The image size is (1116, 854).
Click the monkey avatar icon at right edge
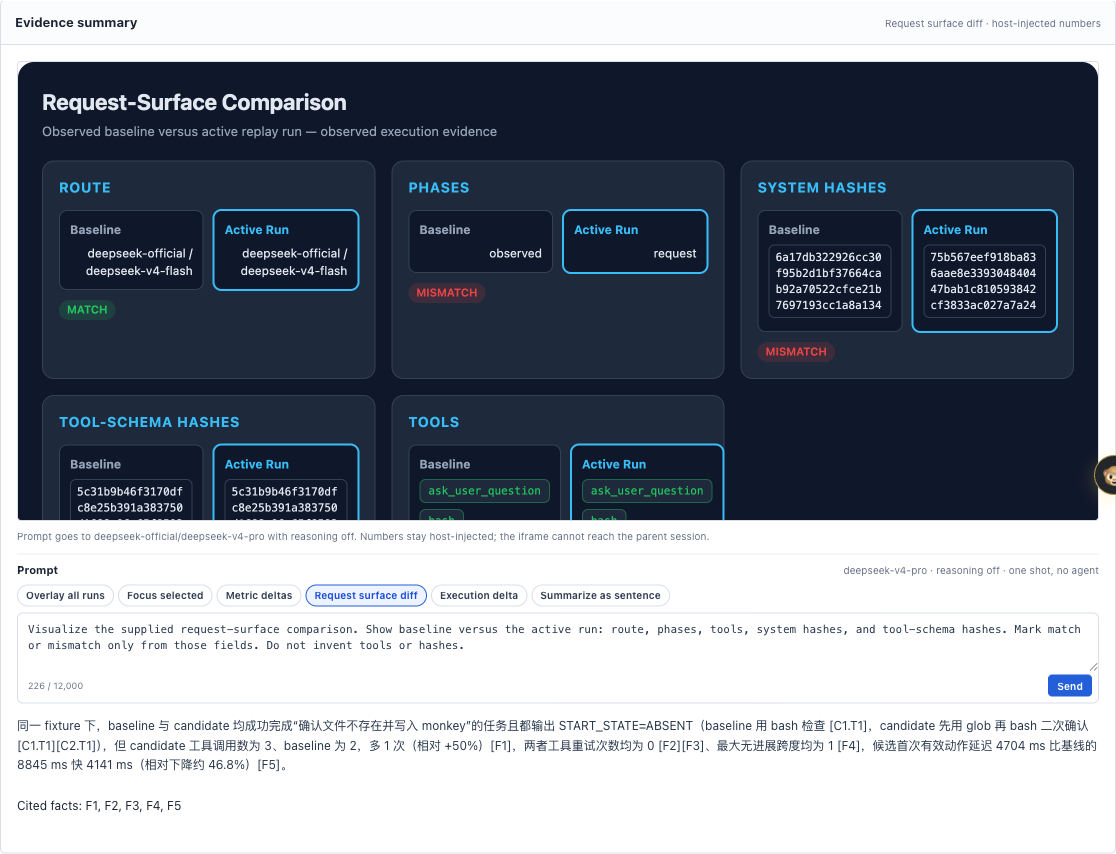(x=1107, y=475)
